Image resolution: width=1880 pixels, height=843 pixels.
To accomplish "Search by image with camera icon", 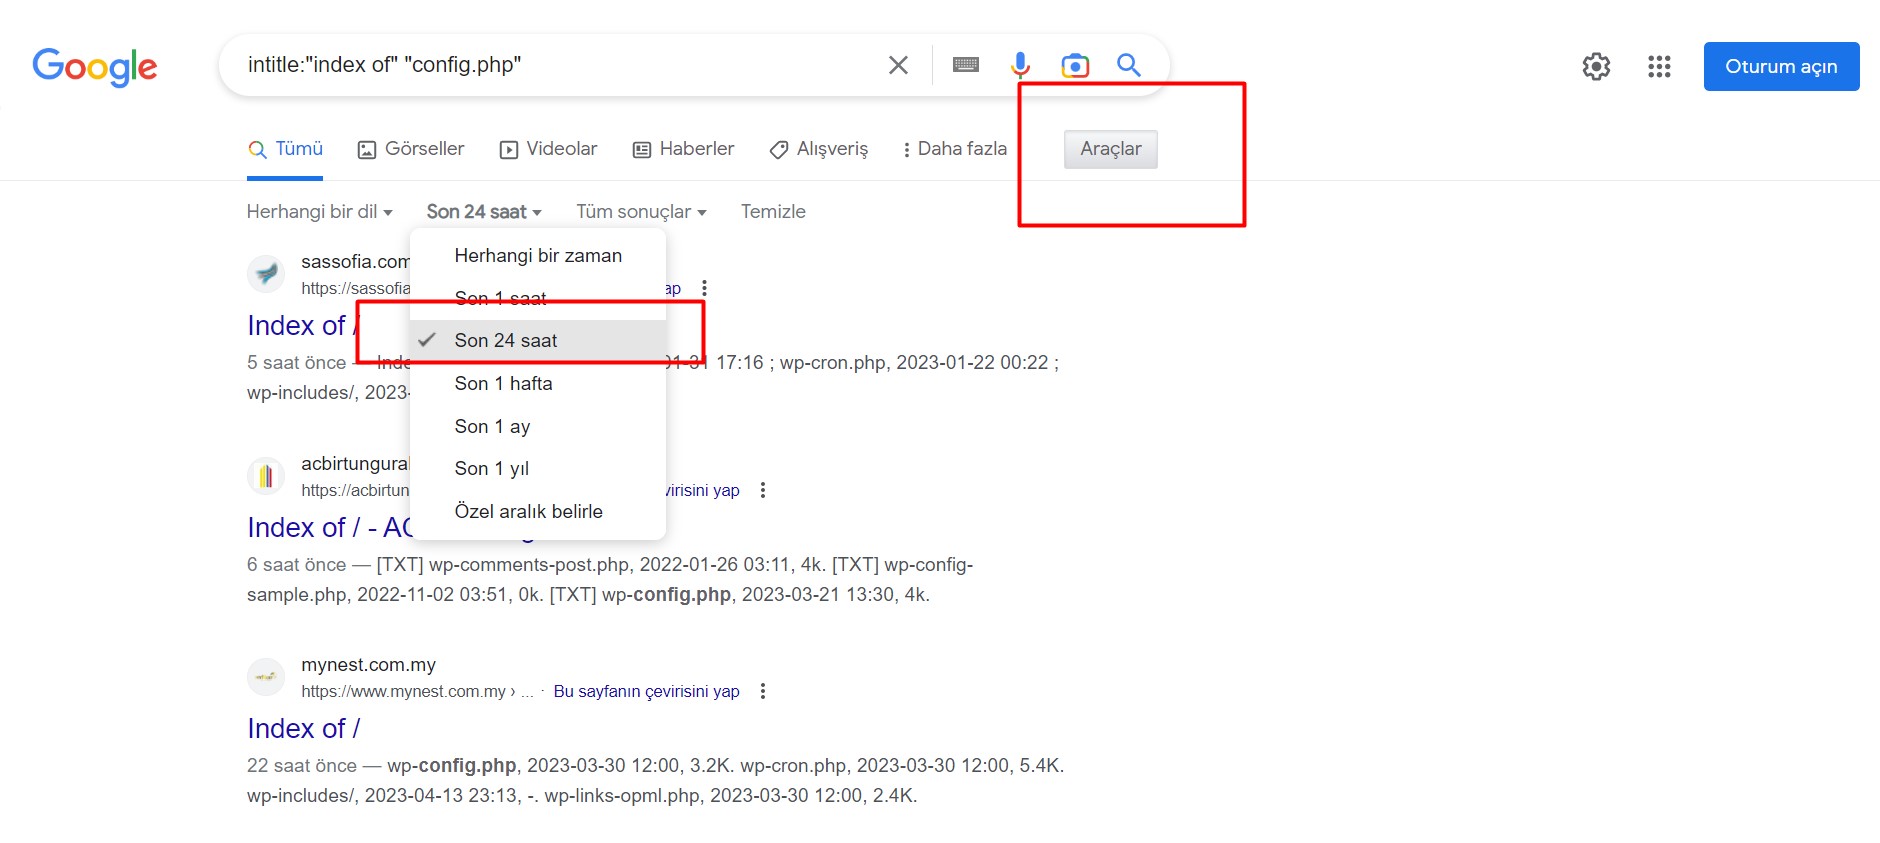I will 1075,66.
